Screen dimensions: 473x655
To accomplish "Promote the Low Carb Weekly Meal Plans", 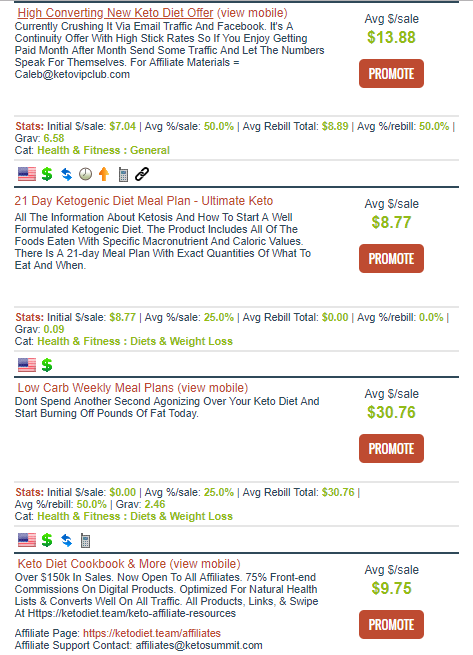I will tap(391, 449).
